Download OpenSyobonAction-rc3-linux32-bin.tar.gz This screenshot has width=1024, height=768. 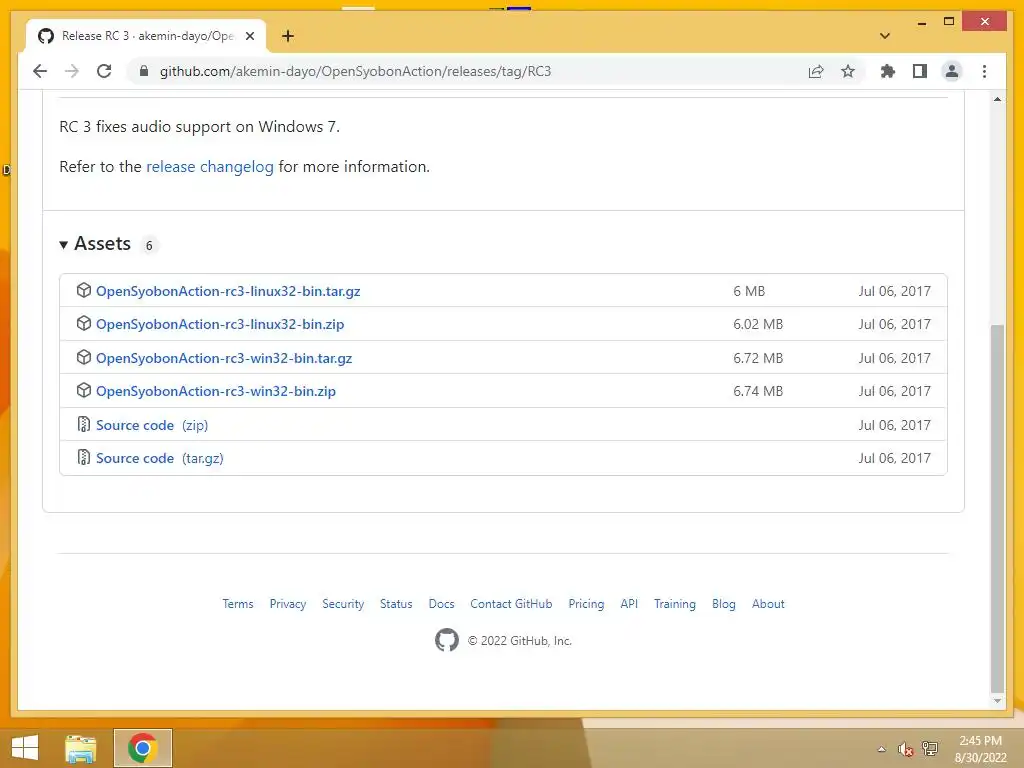(x=228, y=291)
